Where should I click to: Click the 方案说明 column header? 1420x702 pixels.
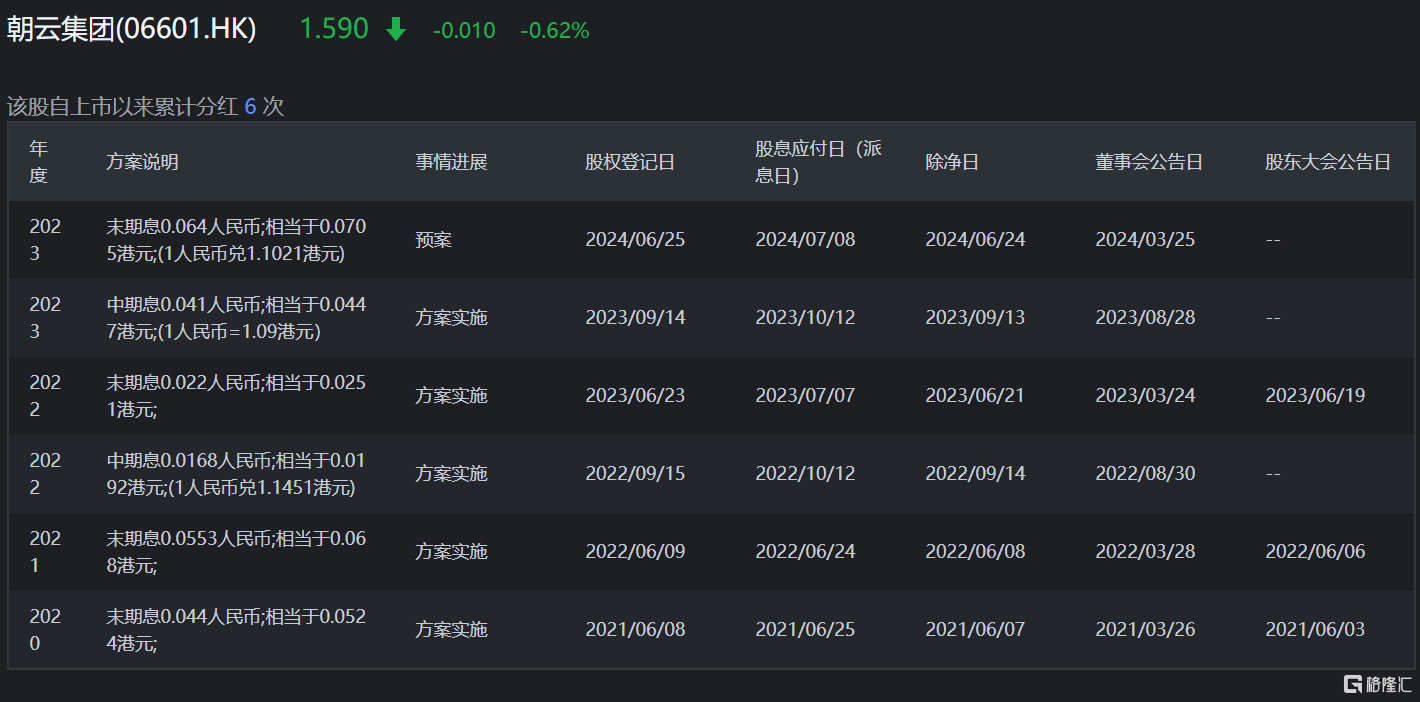[x=142, y=162]
